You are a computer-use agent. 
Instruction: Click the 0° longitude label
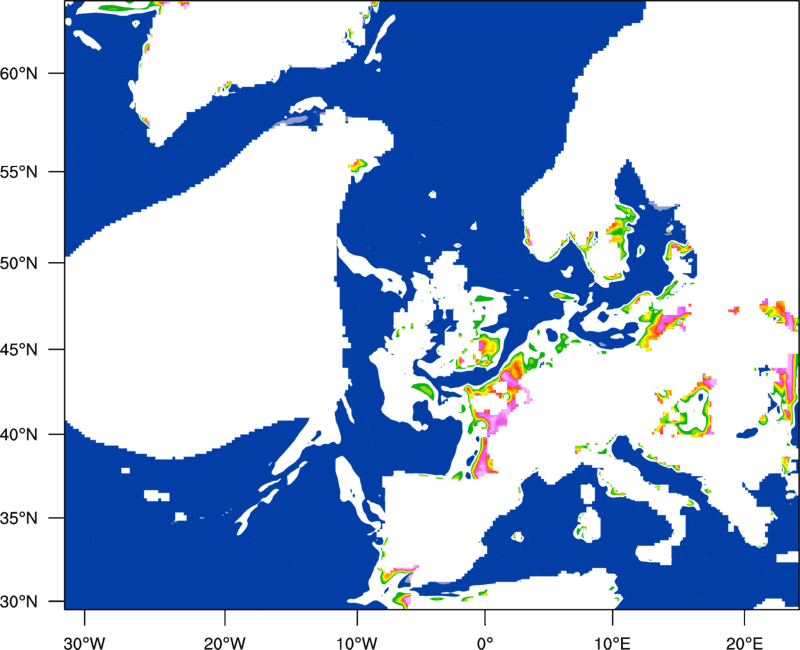click(485, 643)
